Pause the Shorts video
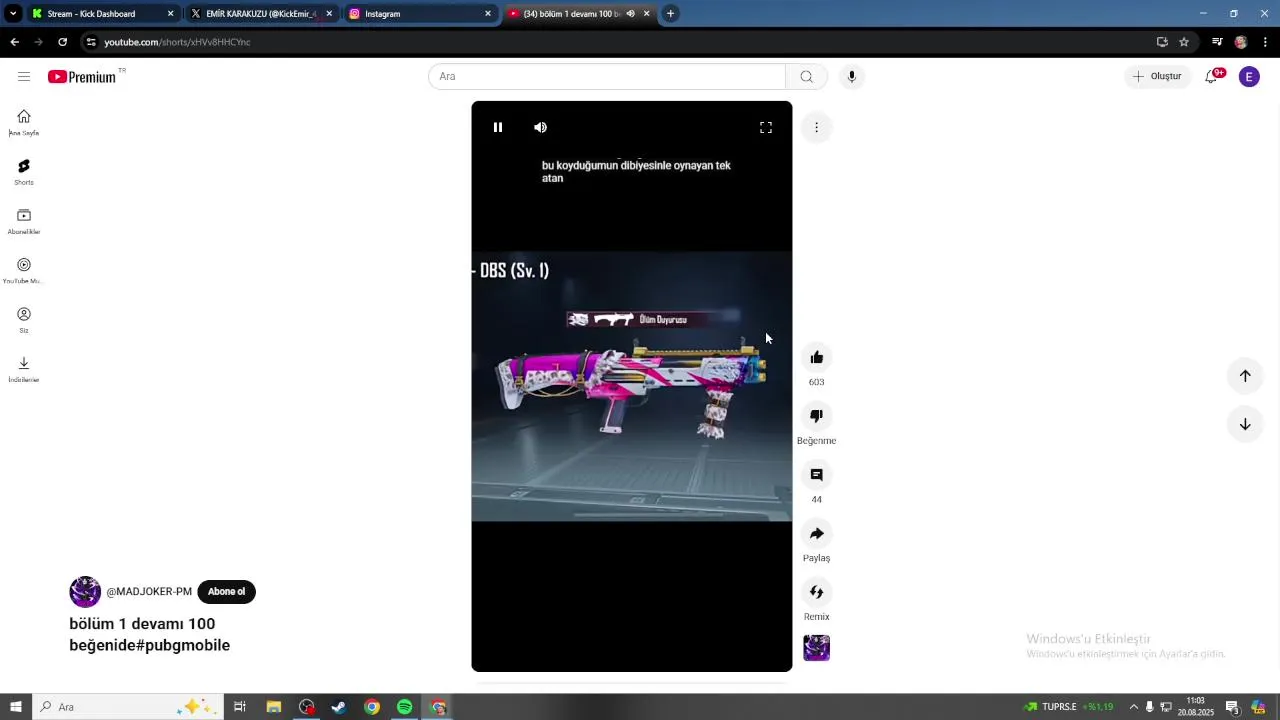1280x720 pixels. click(x=498, y=127)
